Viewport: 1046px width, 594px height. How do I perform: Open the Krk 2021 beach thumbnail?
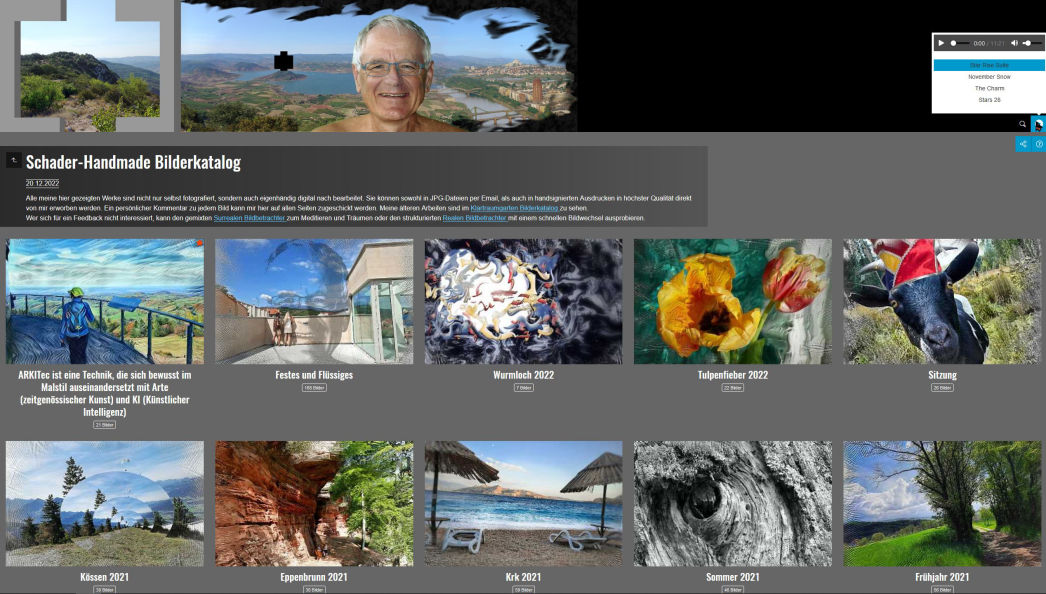[523, 504]
